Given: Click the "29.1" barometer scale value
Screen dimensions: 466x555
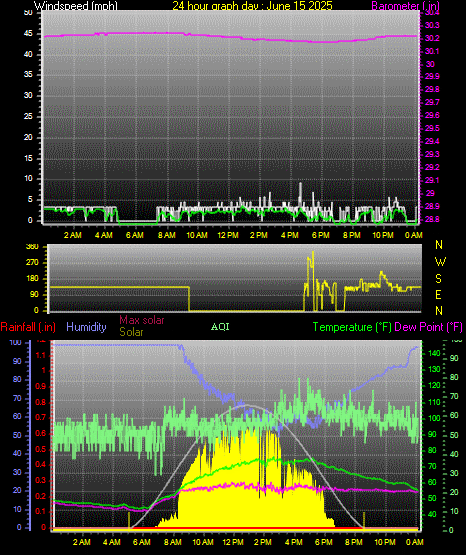Looking at the screenshot, I should [x=432, y=180].
